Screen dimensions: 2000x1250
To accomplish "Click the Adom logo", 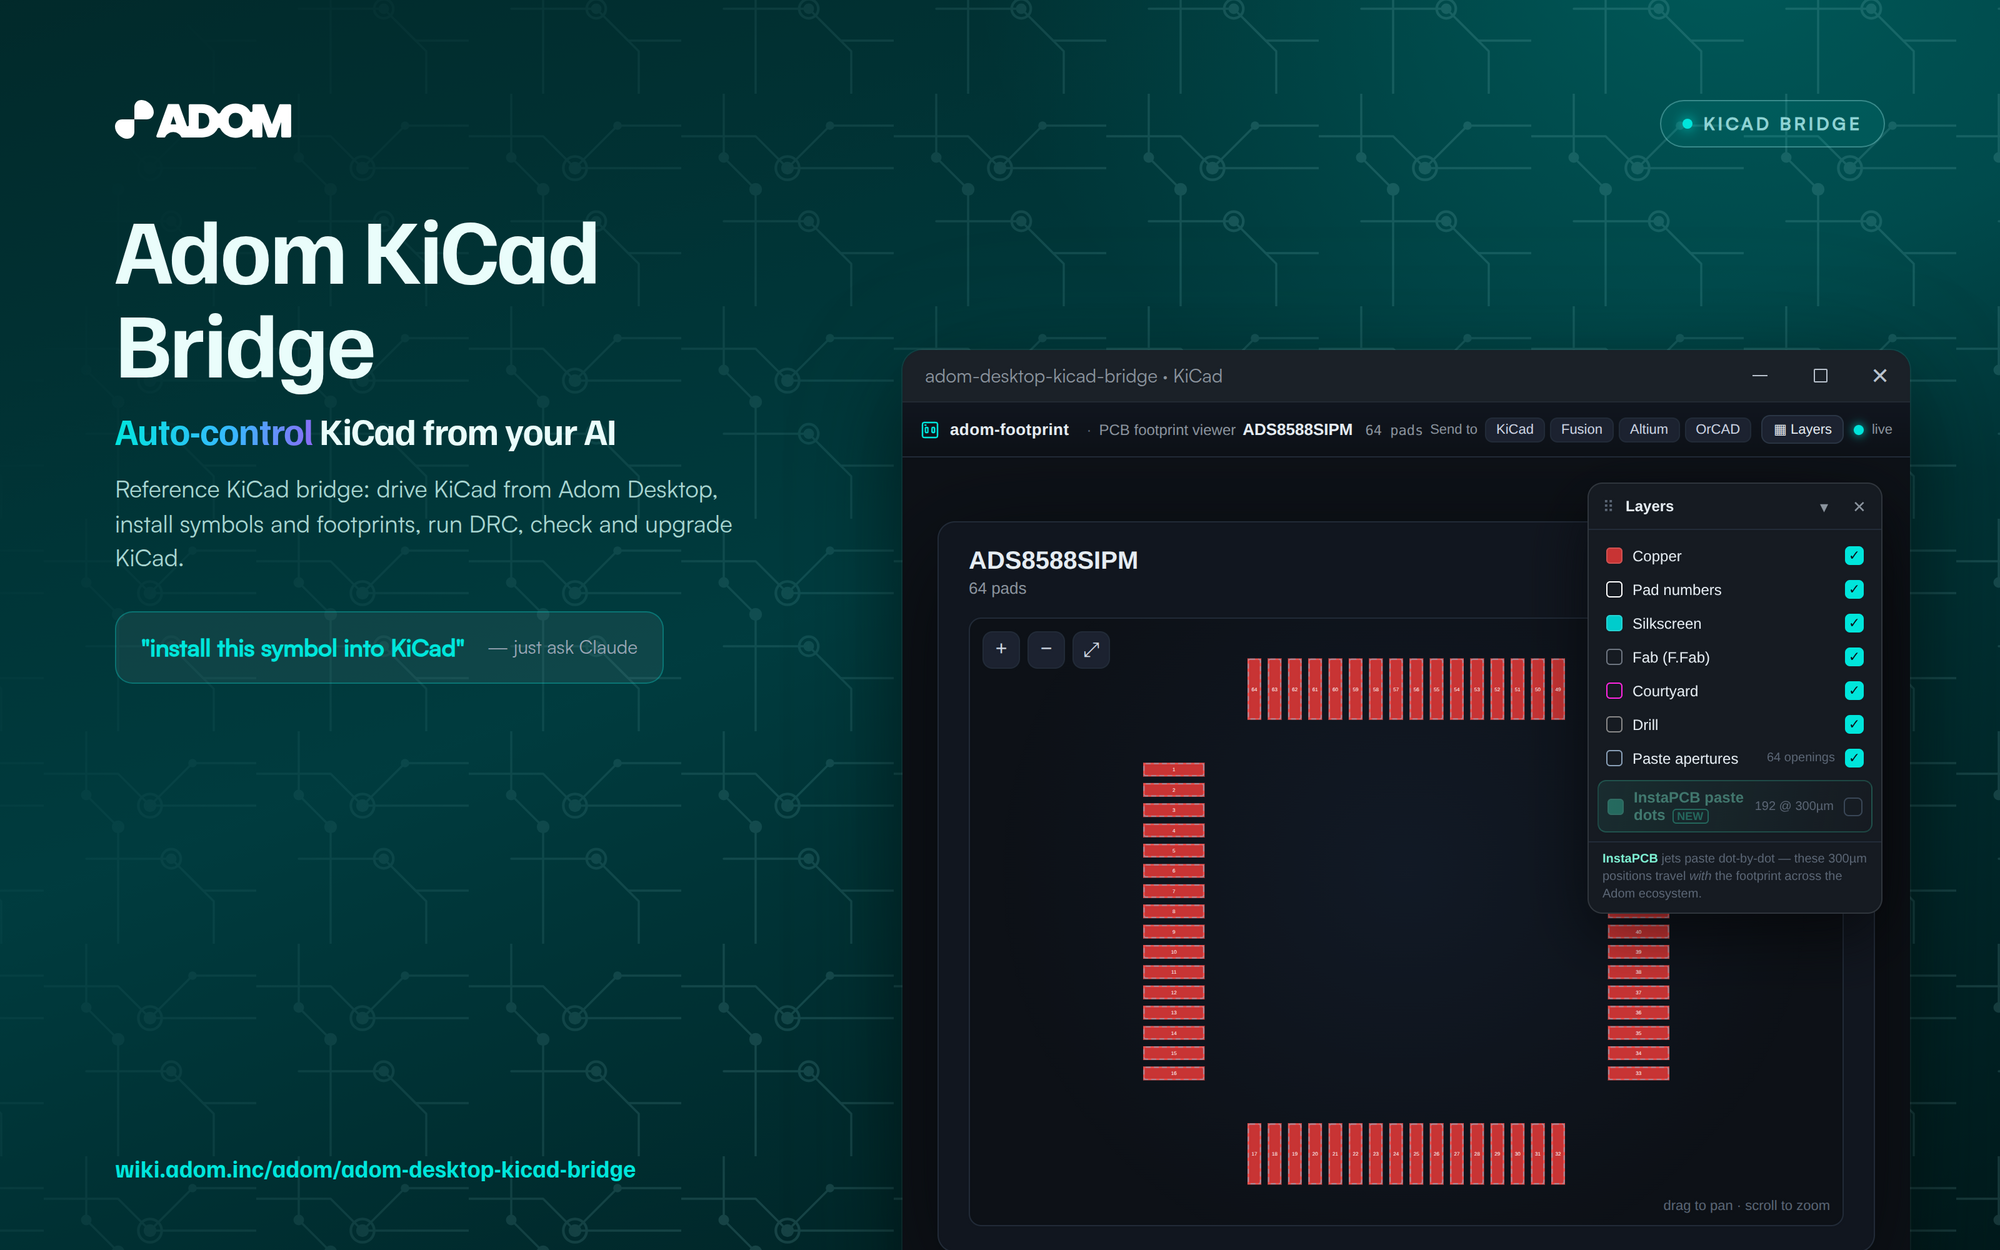I will (203, 120).
